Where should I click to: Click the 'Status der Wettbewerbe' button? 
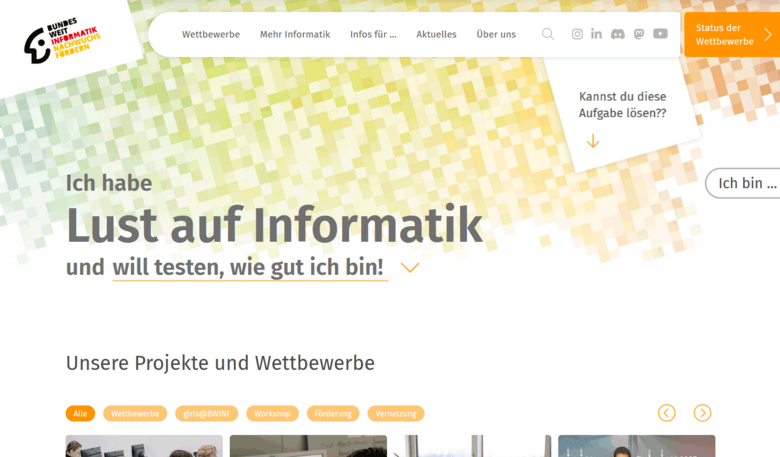point(732,34)
